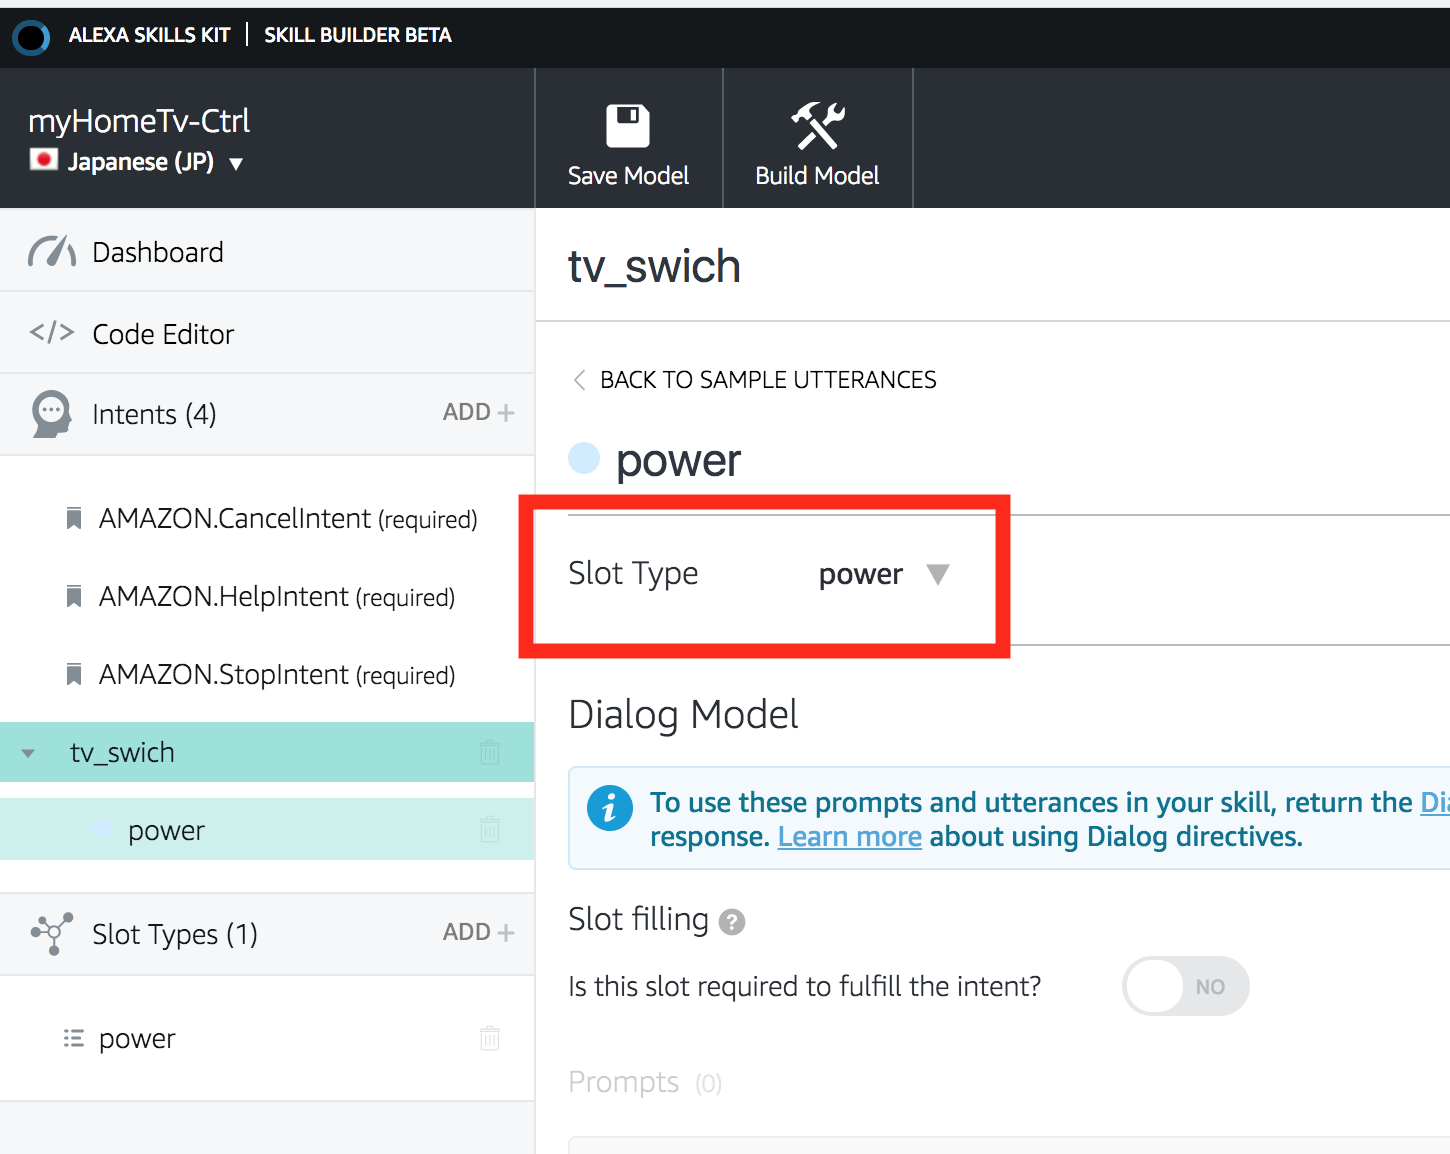
Task: Click the Dashboard gauge icon
Action: (x=52, y=252)
